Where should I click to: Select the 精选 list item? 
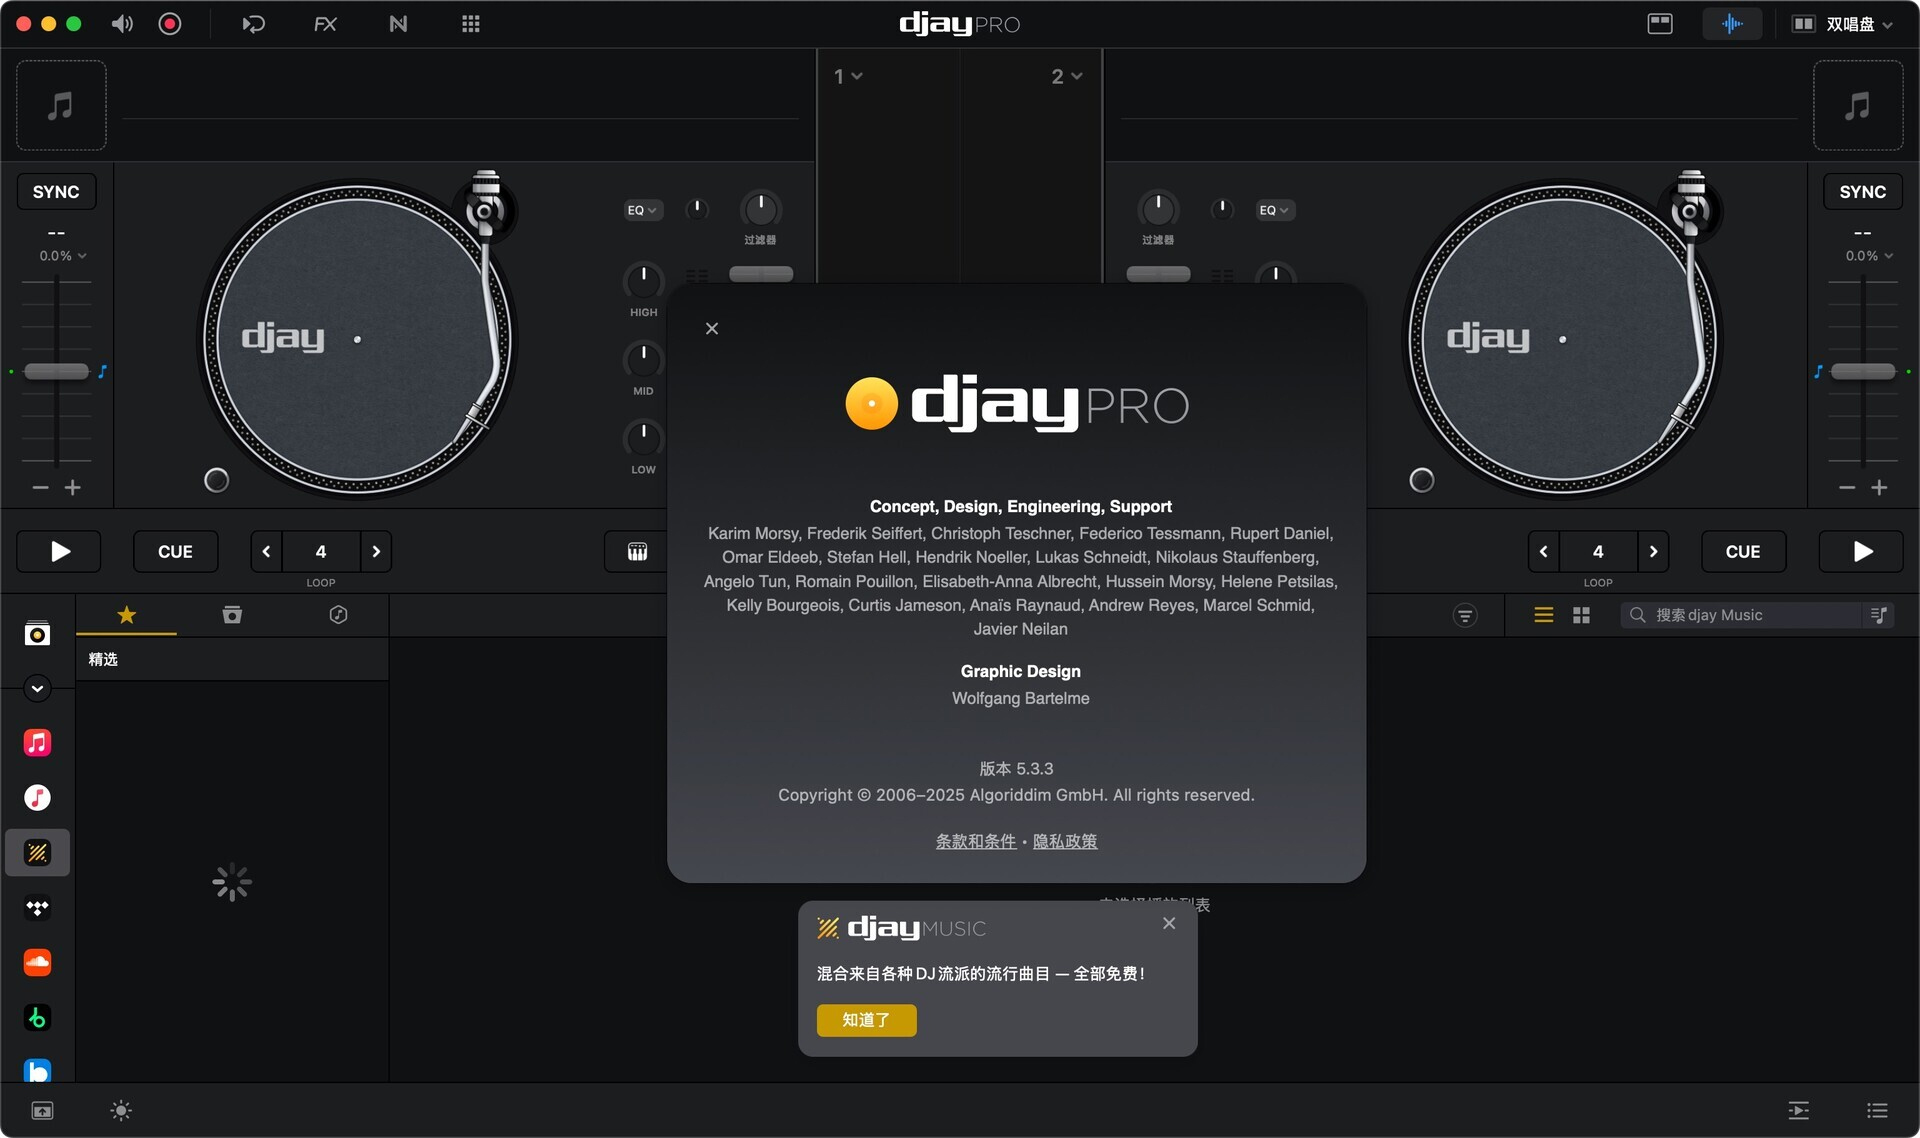tap(232, 659)
